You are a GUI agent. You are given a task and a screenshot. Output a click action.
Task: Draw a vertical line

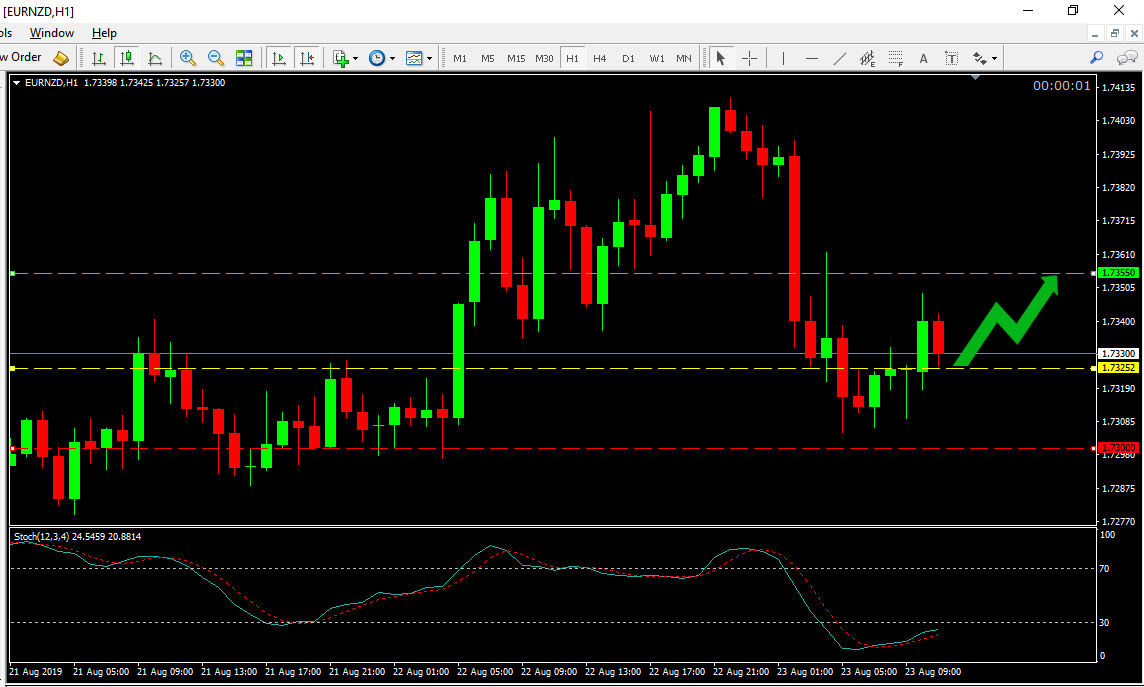pos(783,58)
